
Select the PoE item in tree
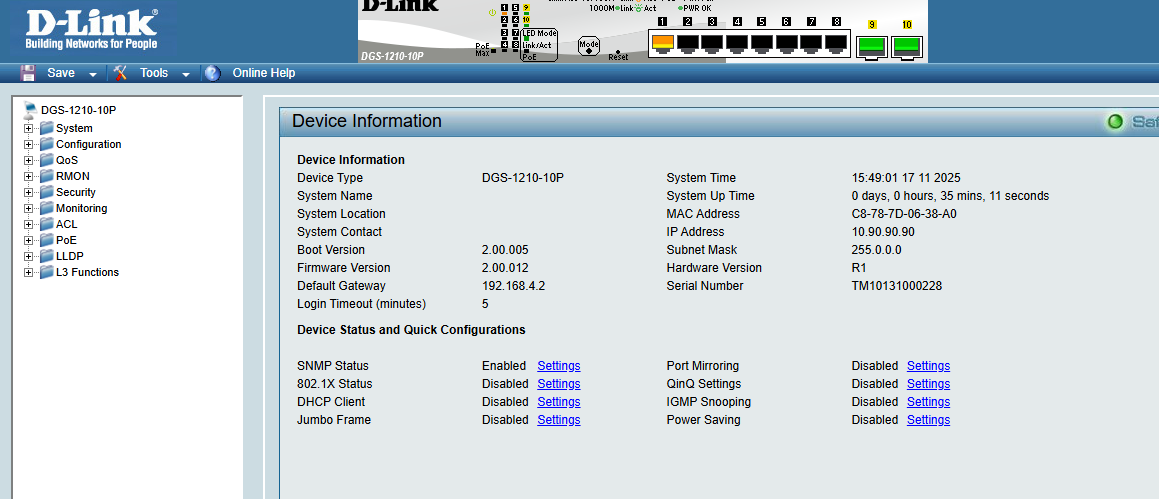click(x=65, y=240)
